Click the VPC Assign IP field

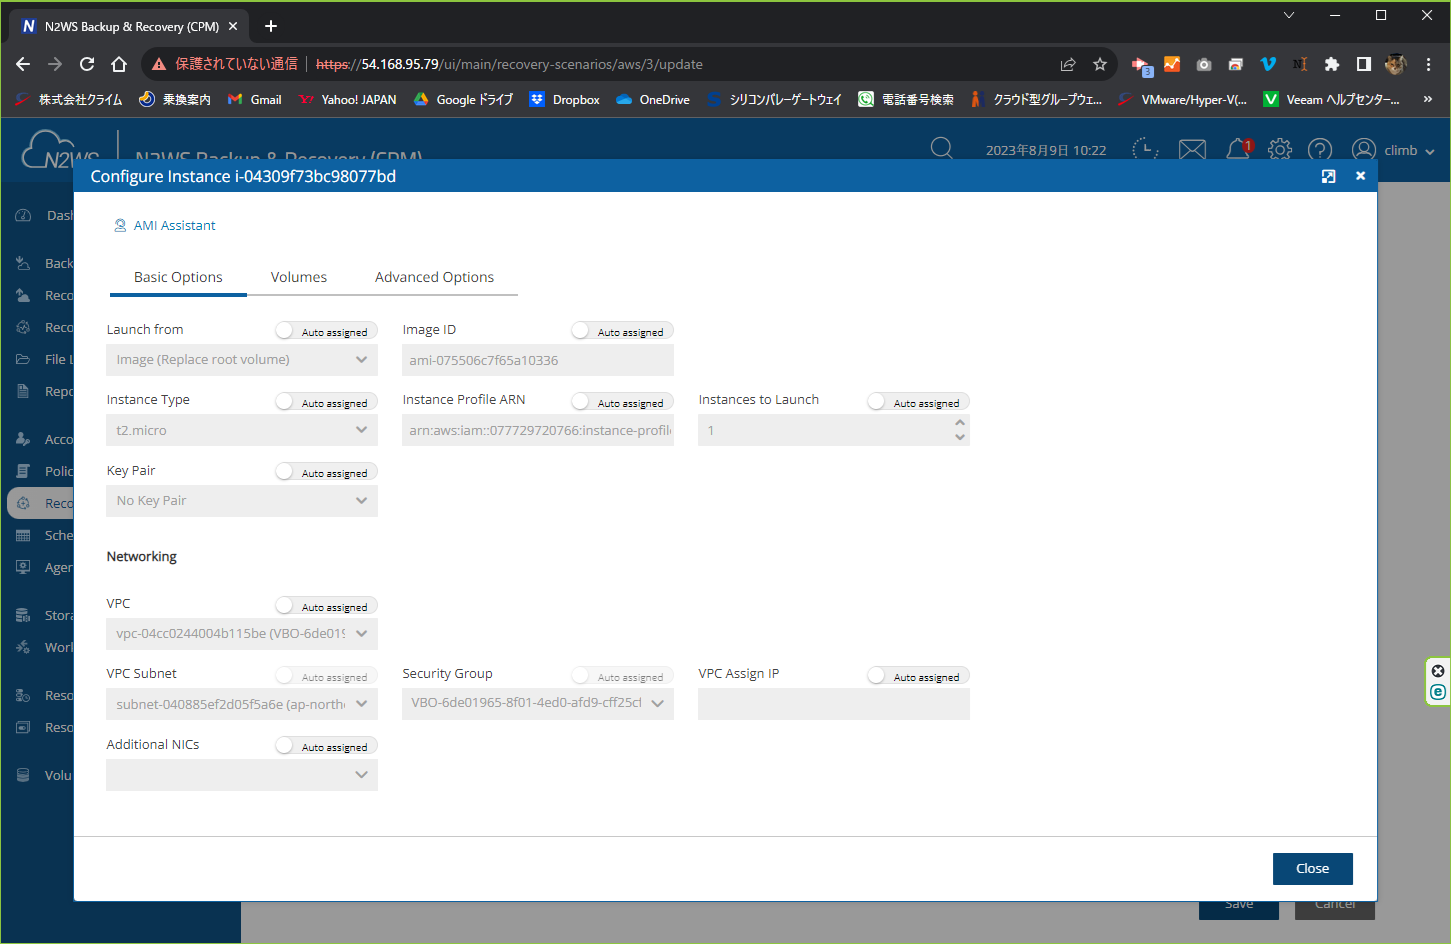click(834, 704)
